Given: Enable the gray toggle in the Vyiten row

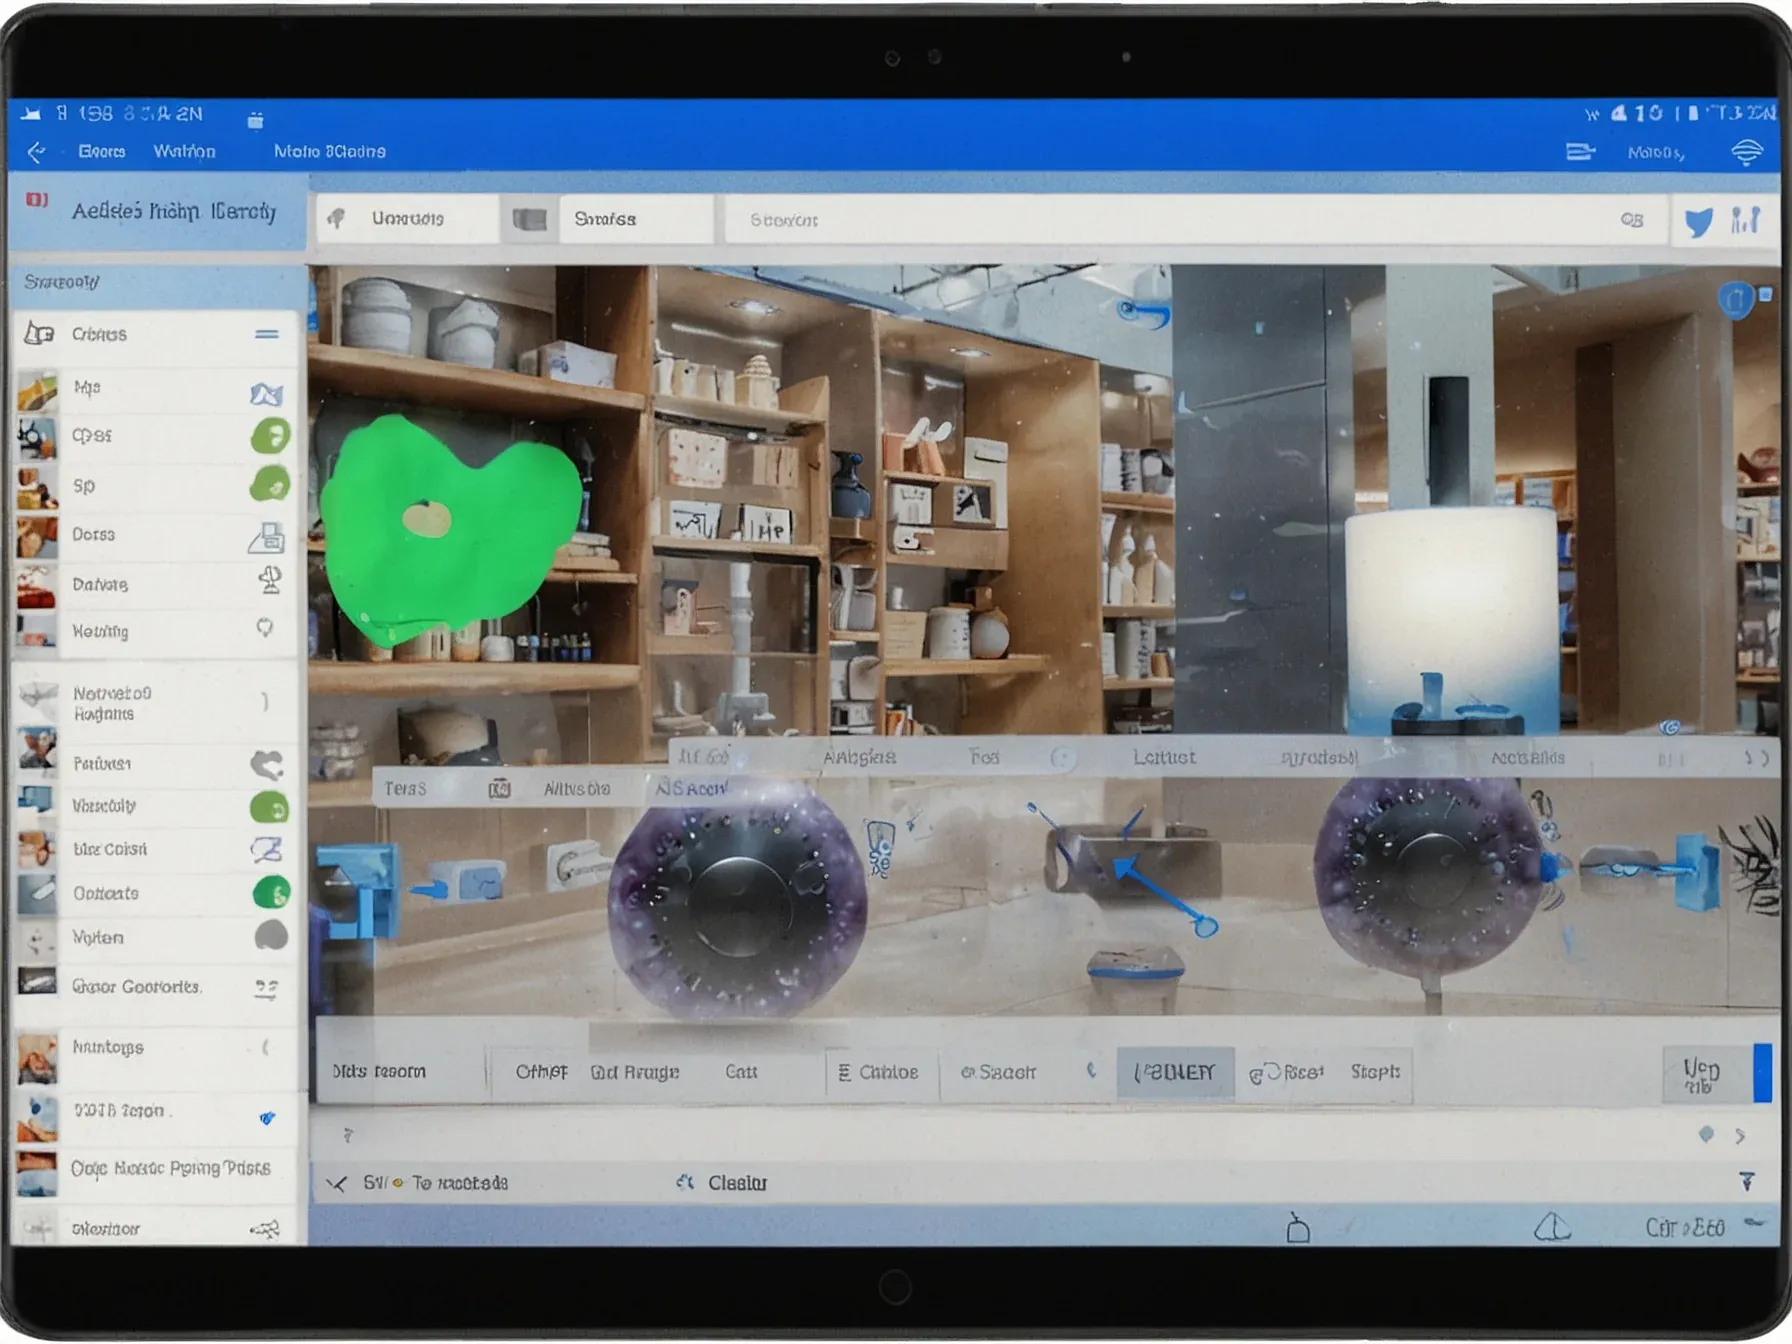Looking at the screenshot, I should pos(270,937).
